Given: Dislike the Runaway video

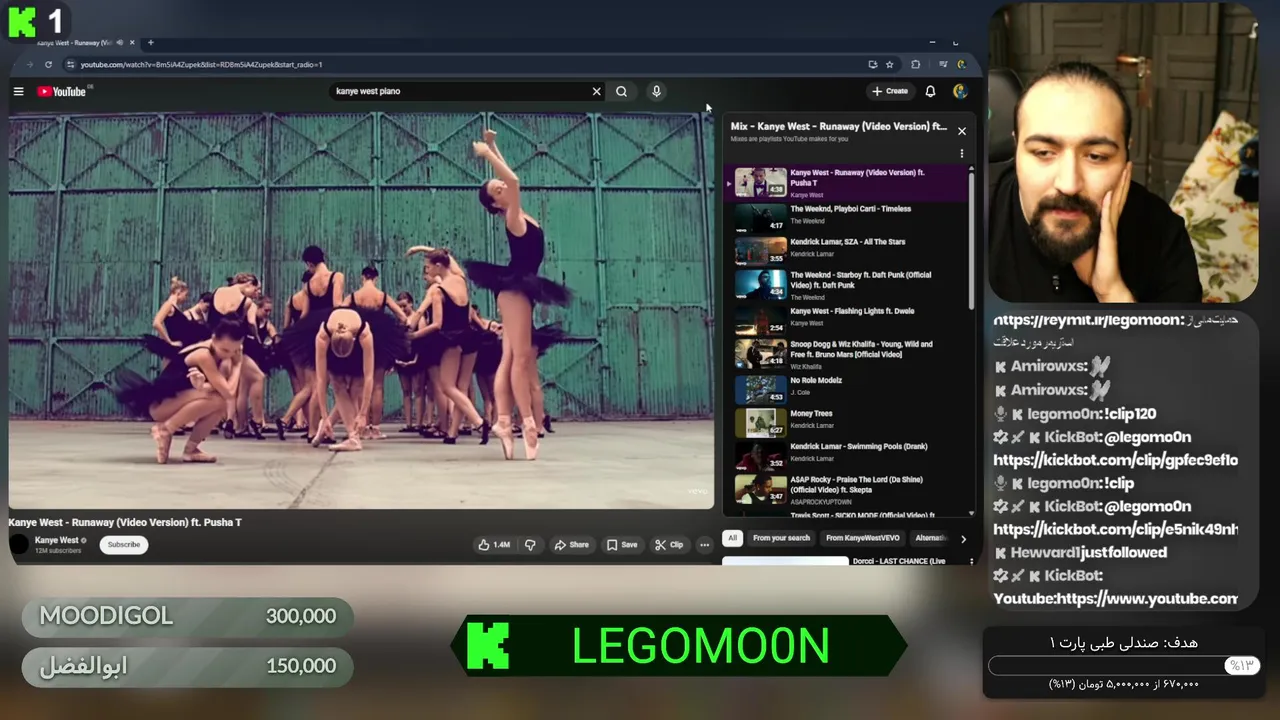Looking at the screenshot, I should tap(530, 545).
